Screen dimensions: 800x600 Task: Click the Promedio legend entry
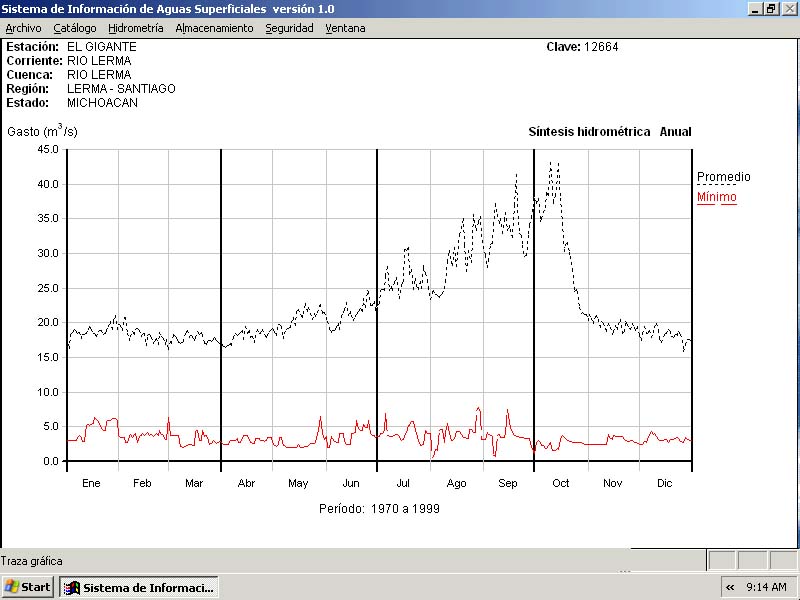point(723,177)
